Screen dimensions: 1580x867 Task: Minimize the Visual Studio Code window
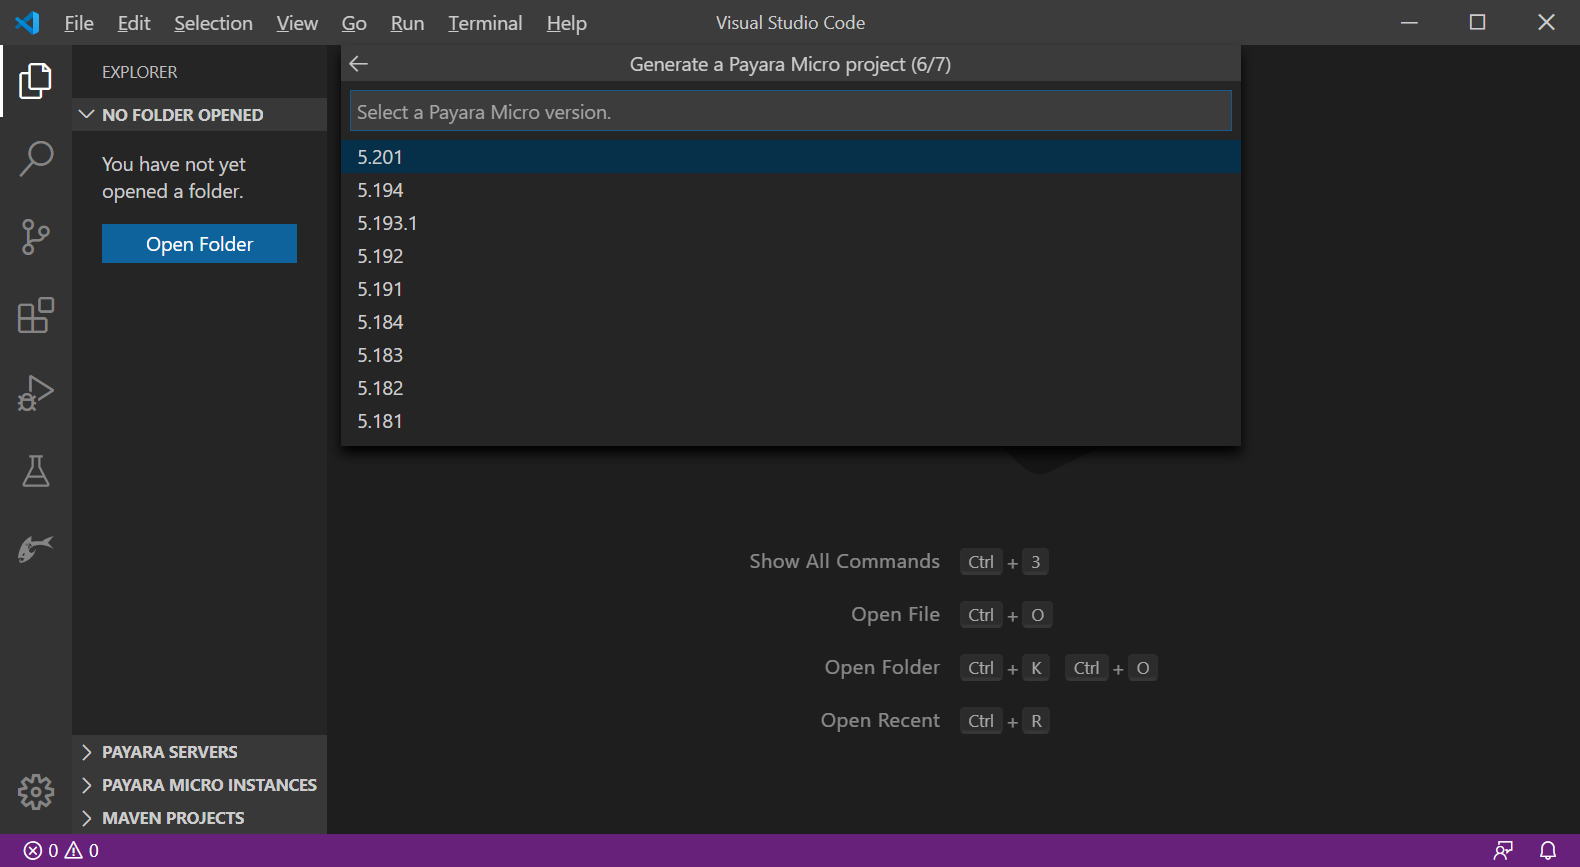tap(1409, 22)
